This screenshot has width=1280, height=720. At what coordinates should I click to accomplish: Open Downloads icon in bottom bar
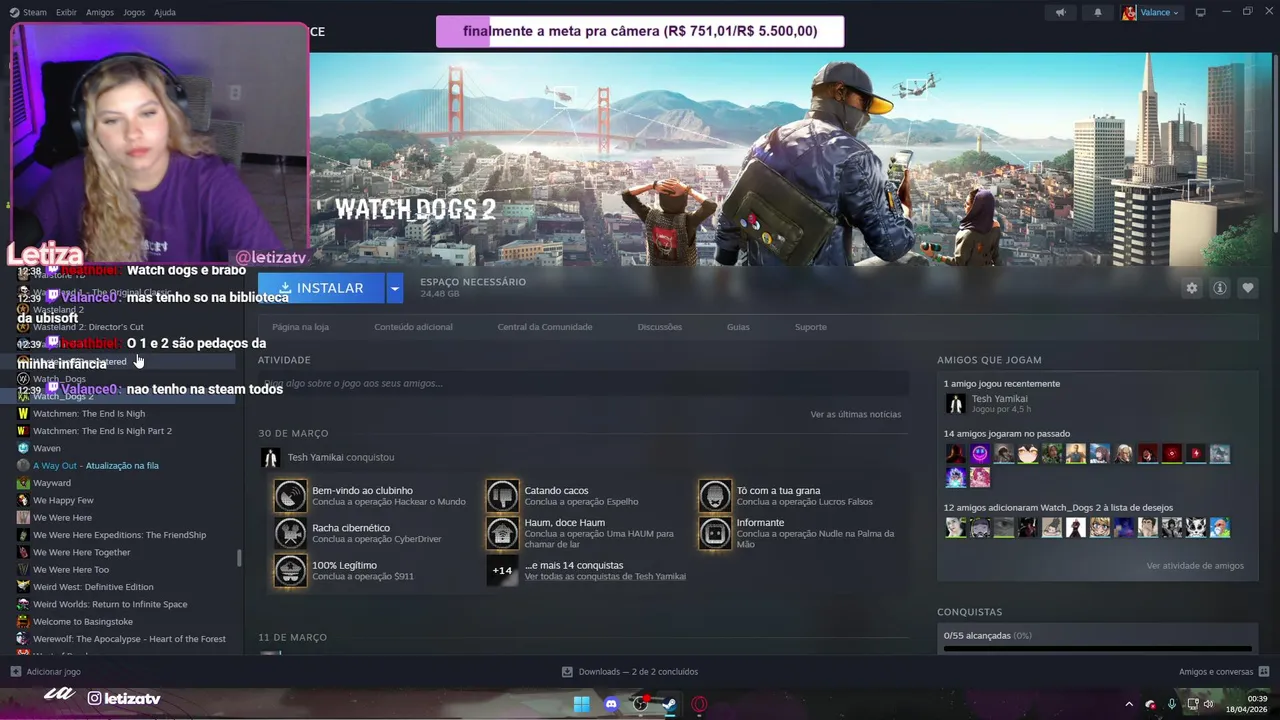[x=567, y=671]
